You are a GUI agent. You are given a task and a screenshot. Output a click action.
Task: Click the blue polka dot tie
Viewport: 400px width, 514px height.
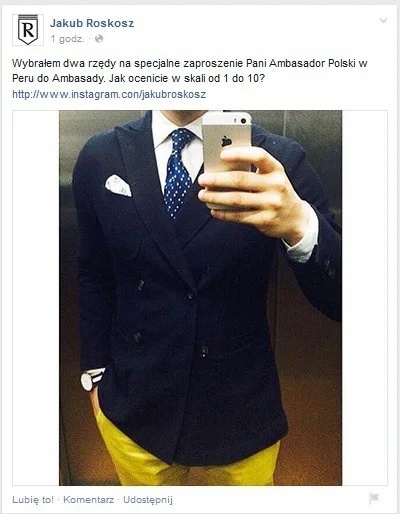177,173
